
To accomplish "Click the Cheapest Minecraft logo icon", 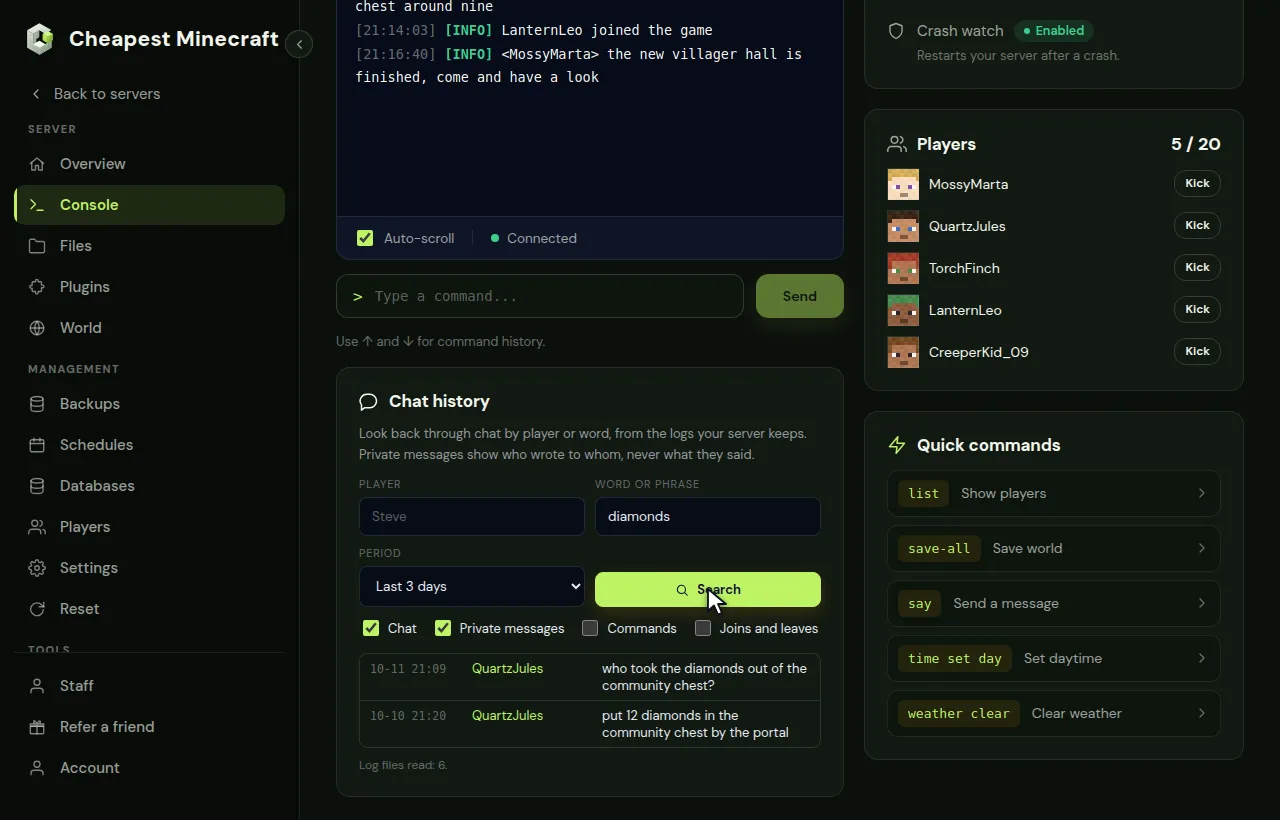I will pos(40,39).
